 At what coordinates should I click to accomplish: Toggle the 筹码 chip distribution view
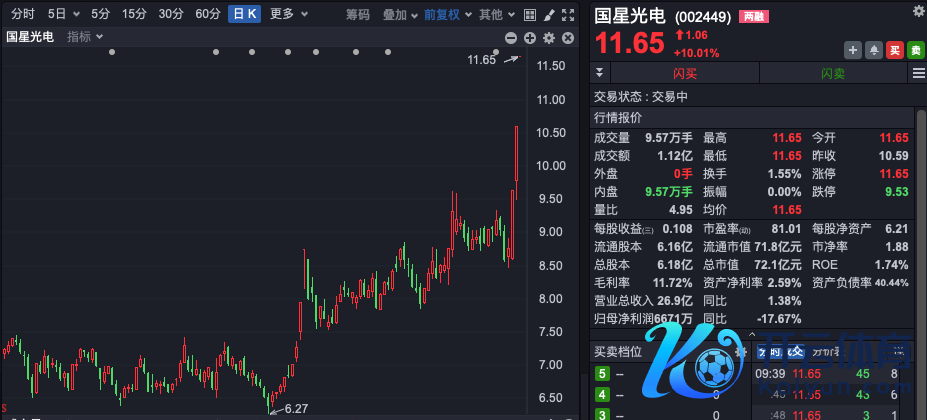(x=357, y=14)
